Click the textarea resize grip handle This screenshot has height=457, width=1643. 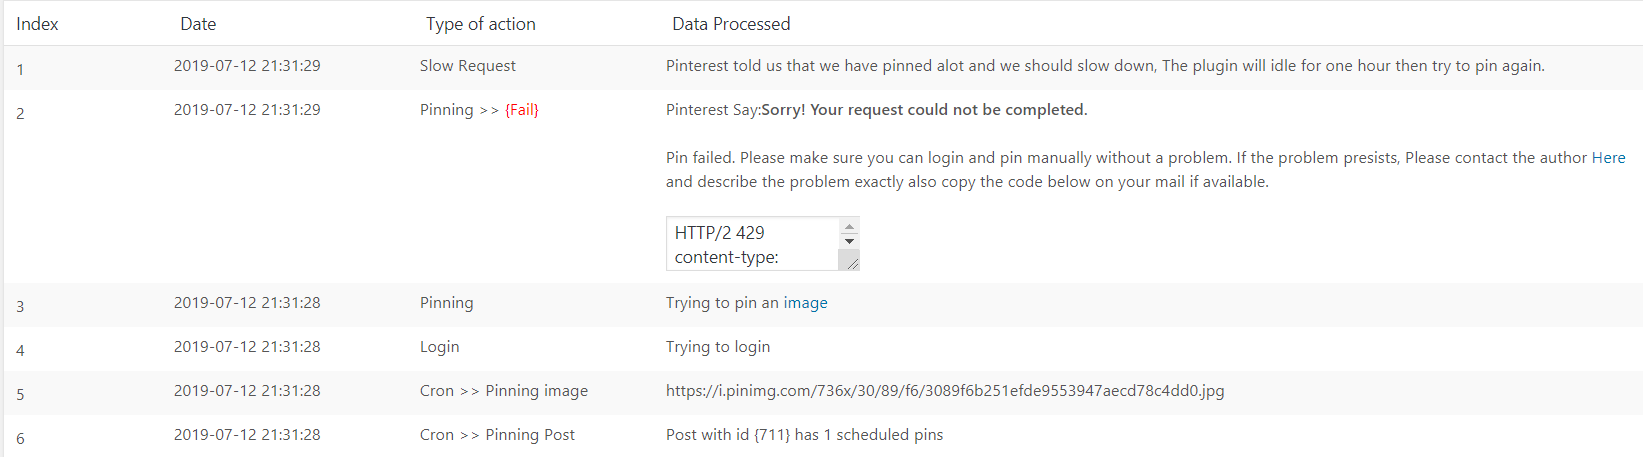851,262
